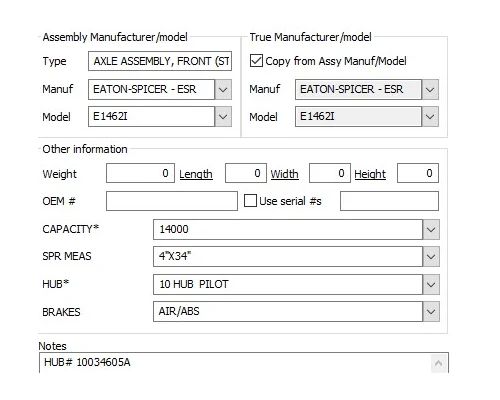Click the Notes scroll up arrow
Viewport: 500px width, 400px height.
439,363
